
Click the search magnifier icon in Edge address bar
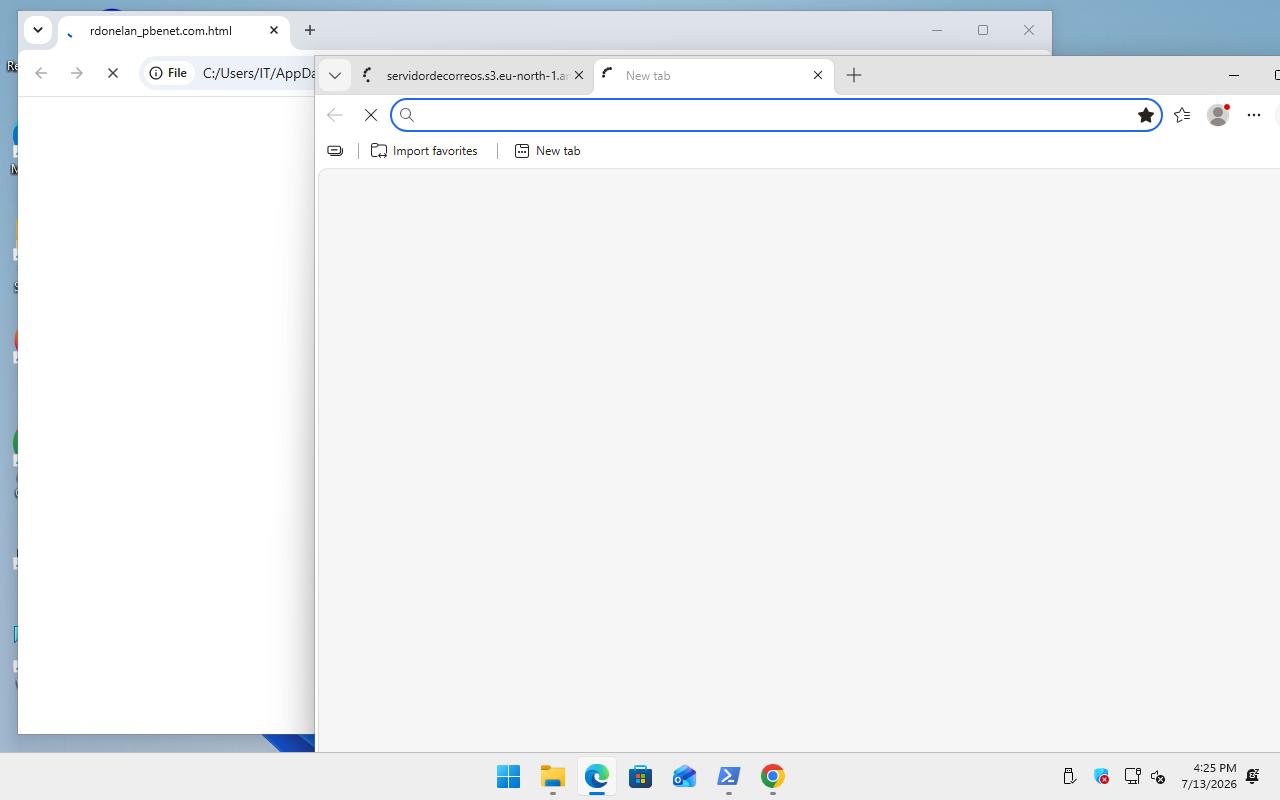407,115
